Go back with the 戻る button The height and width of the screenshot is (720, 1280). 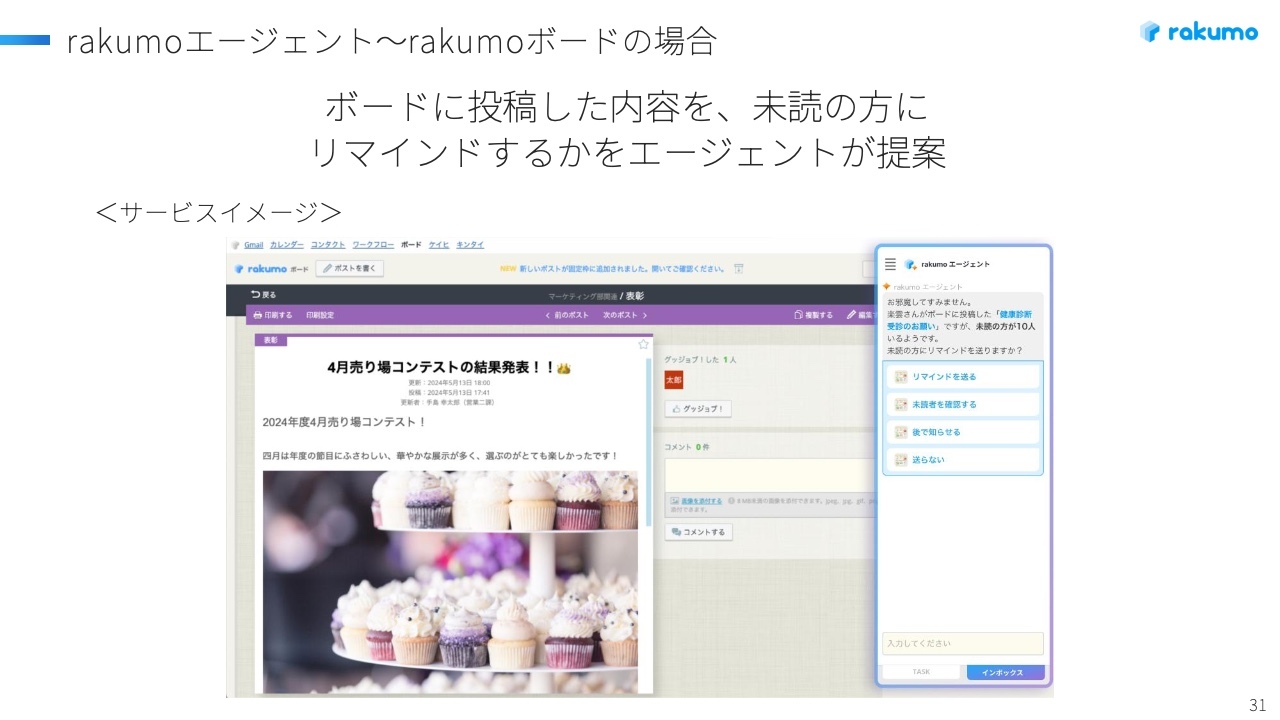(x=264, y=294)
